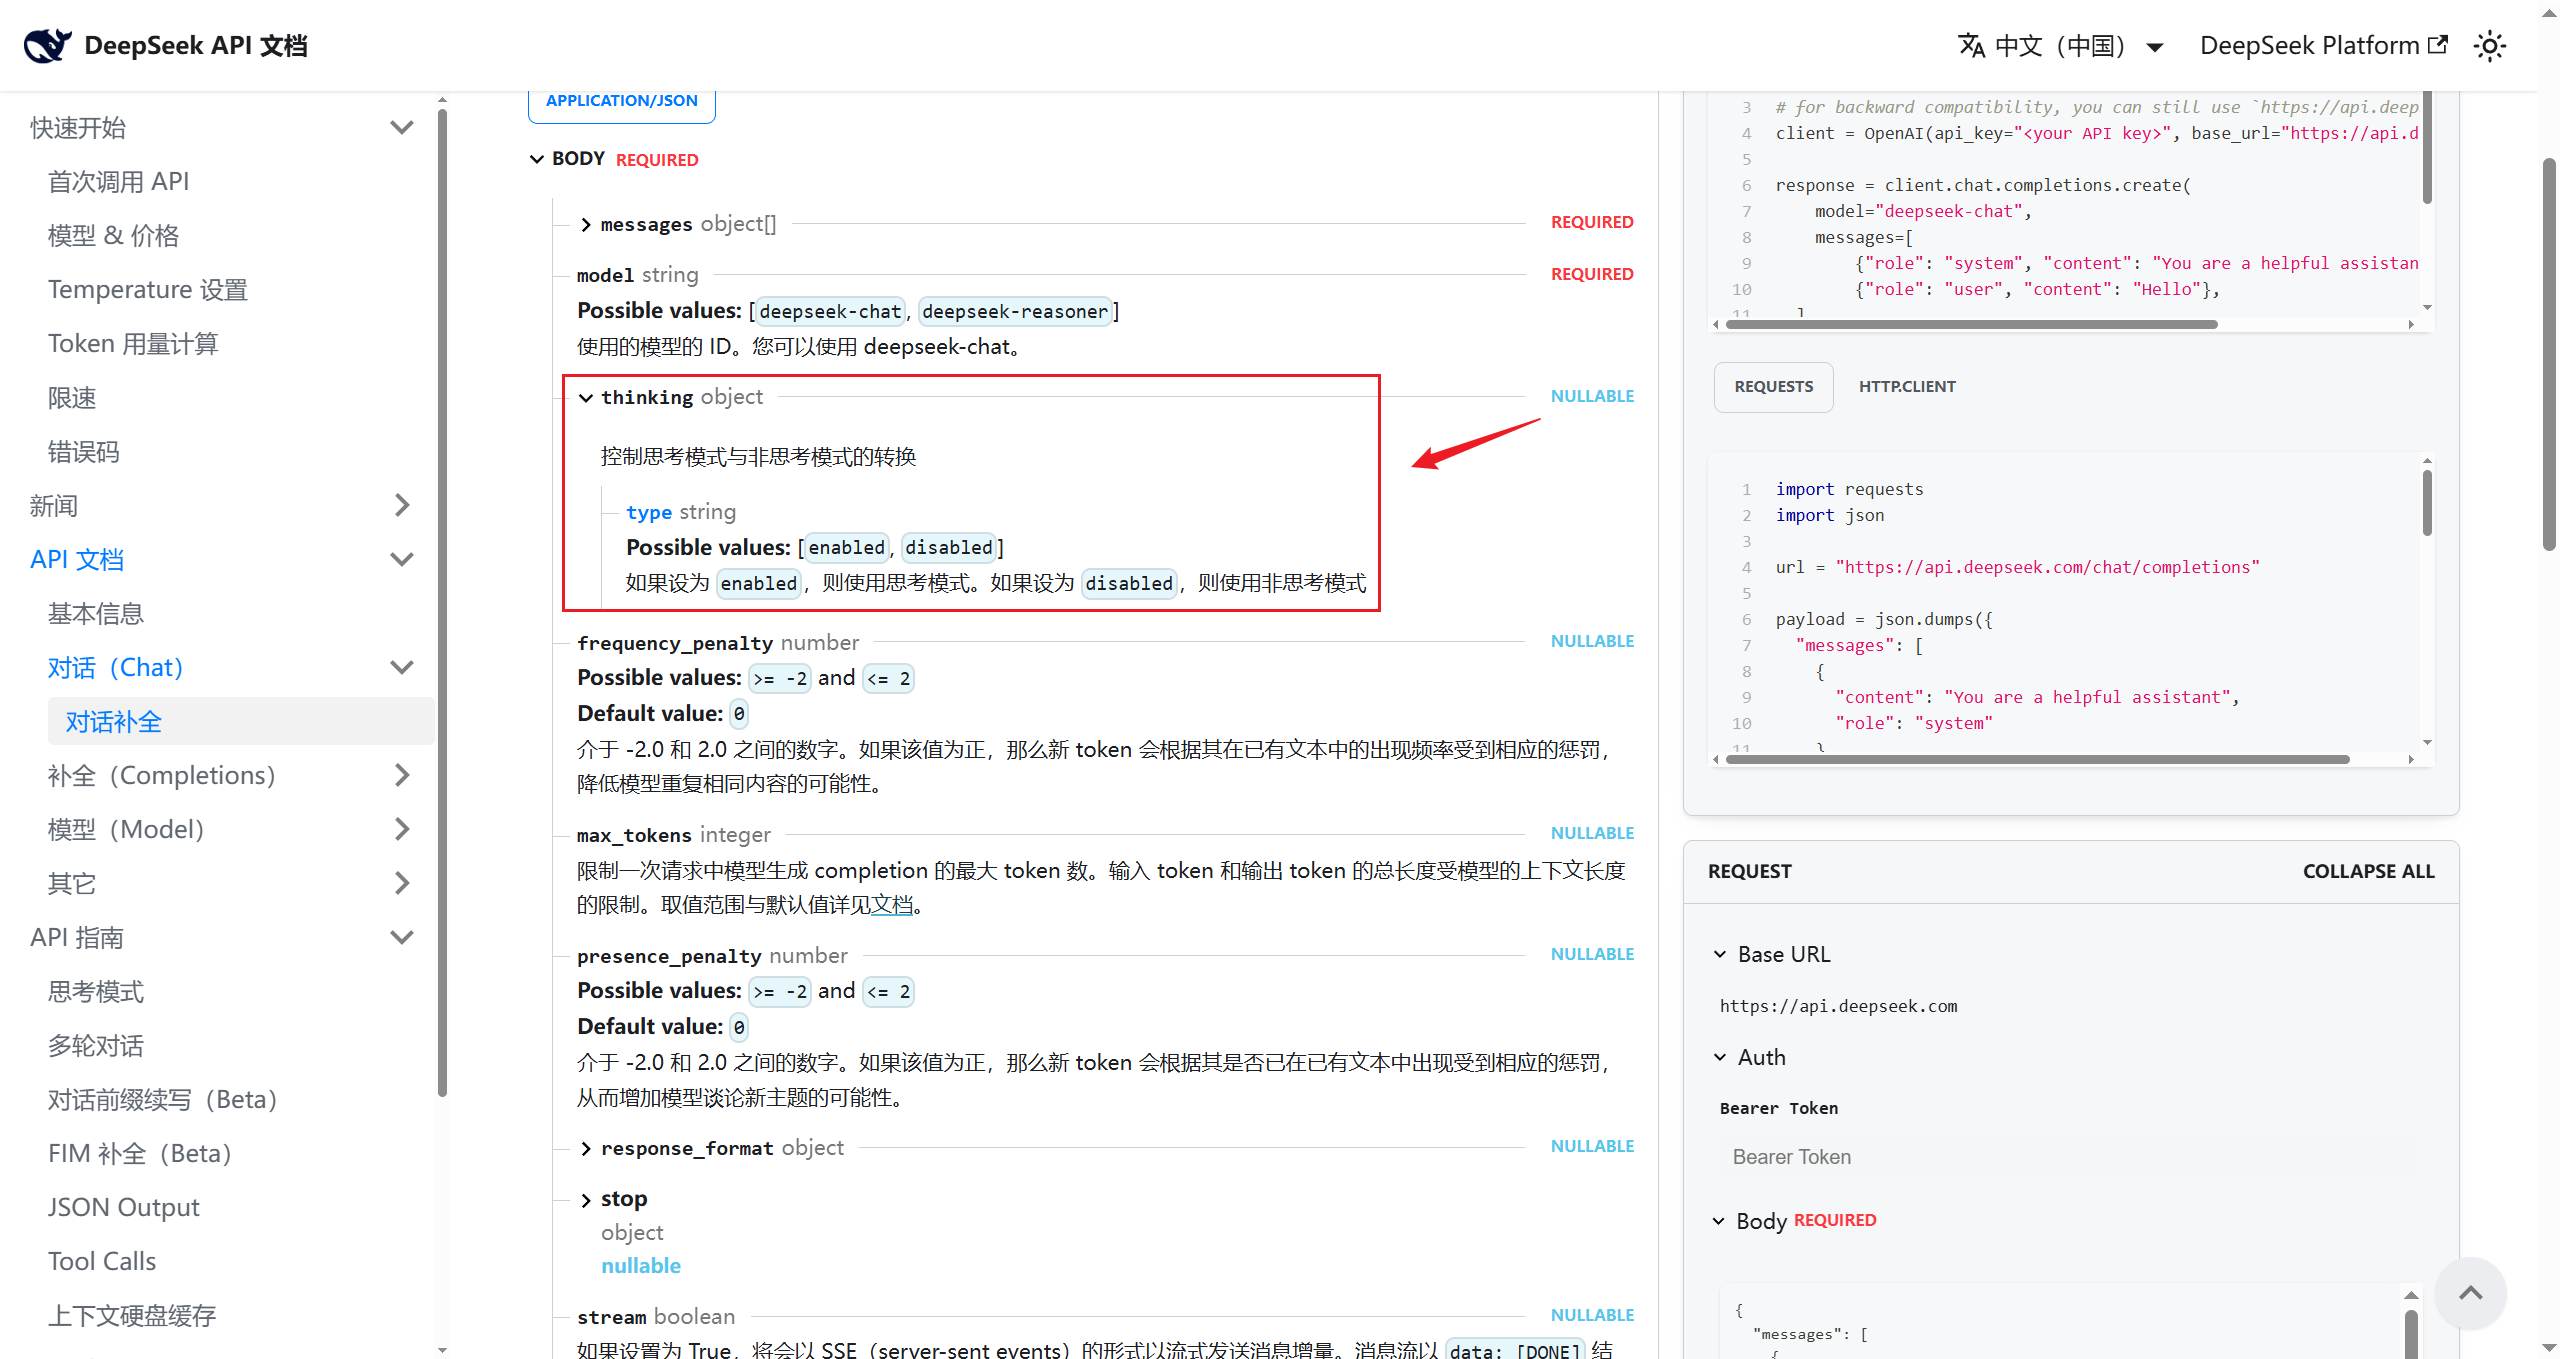This screenshot has width=2560, height=1359.
Task: Collapse the BODY section chevron
Action: (537, 159)
